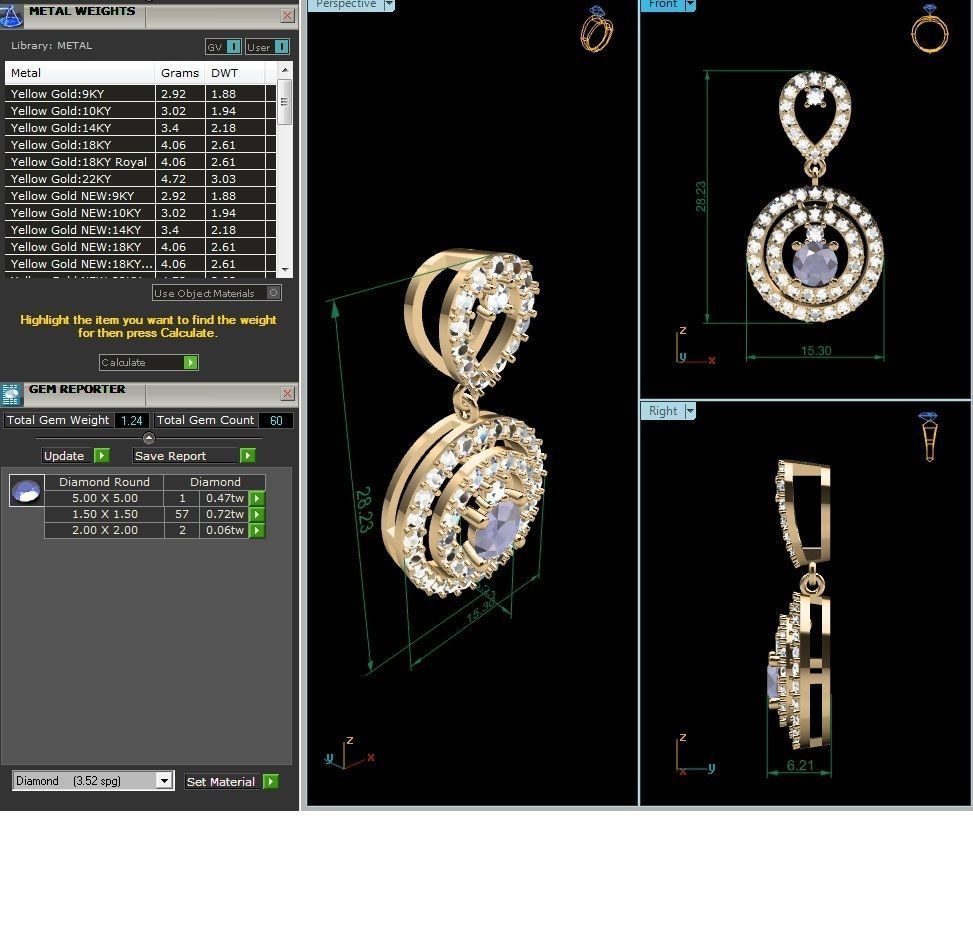The image size is (973, 931).
Task: Select the Yellow Gold:9KY row
Action: [x=140, y=94]
